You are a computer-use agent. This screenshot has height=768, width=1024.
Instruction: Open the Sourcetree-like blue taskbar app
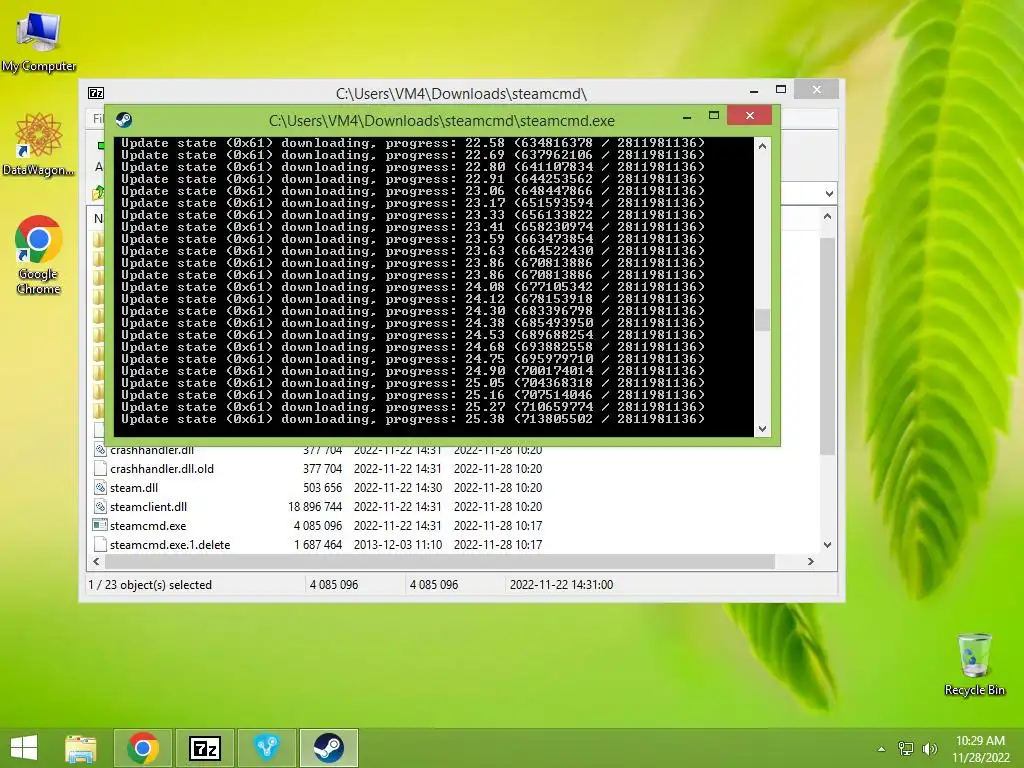[266, 748]
